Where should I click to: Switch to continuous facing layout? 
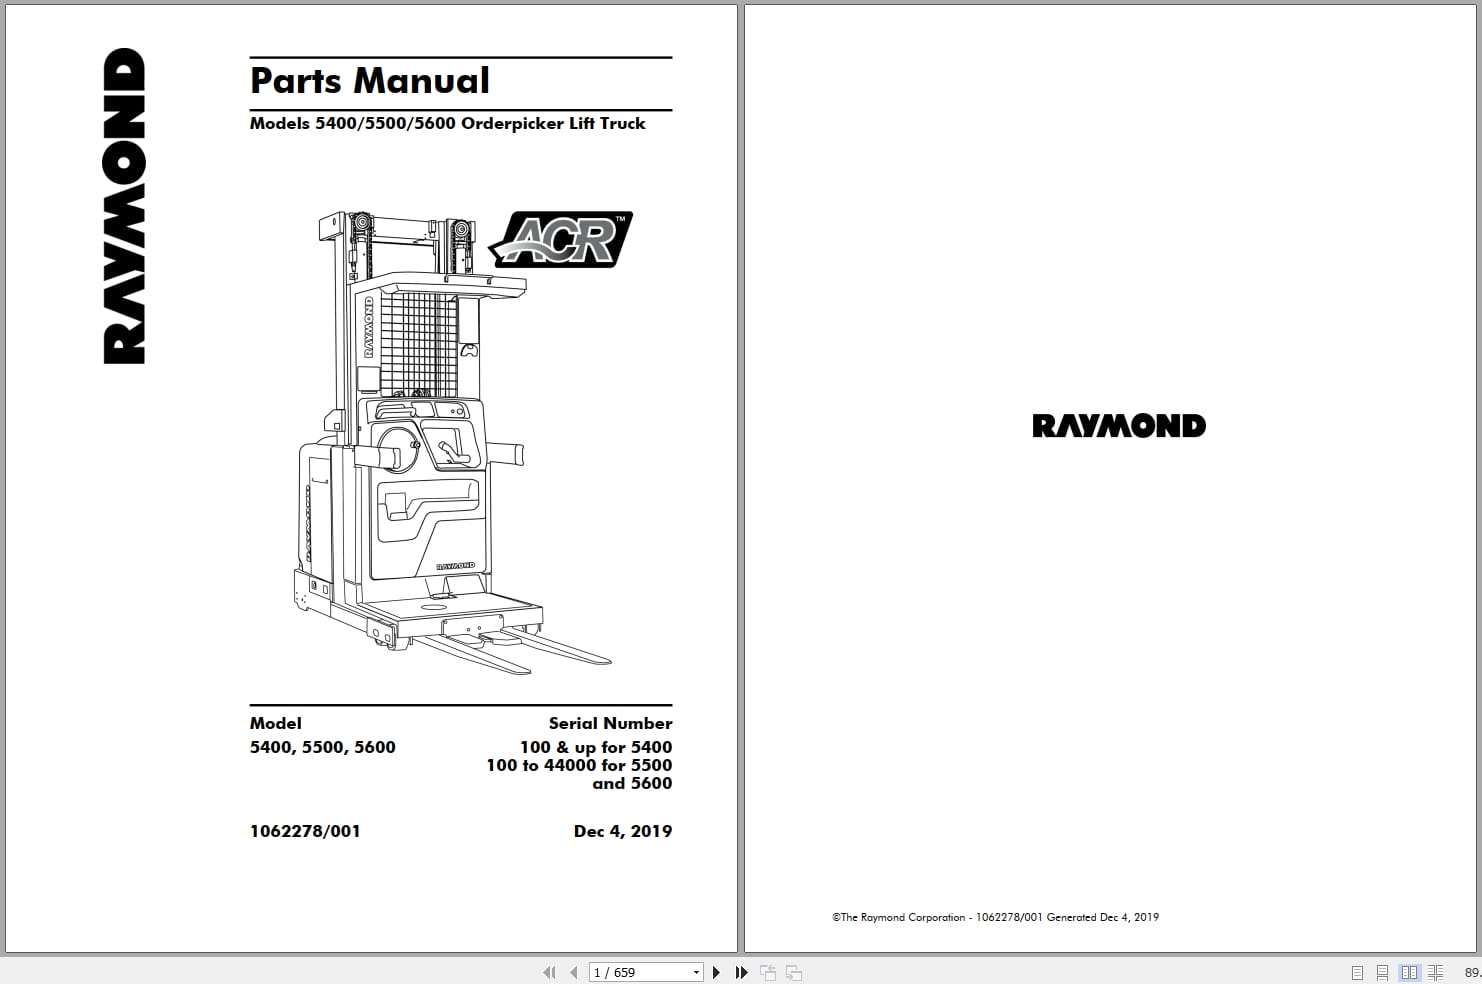coord(1435,972)
